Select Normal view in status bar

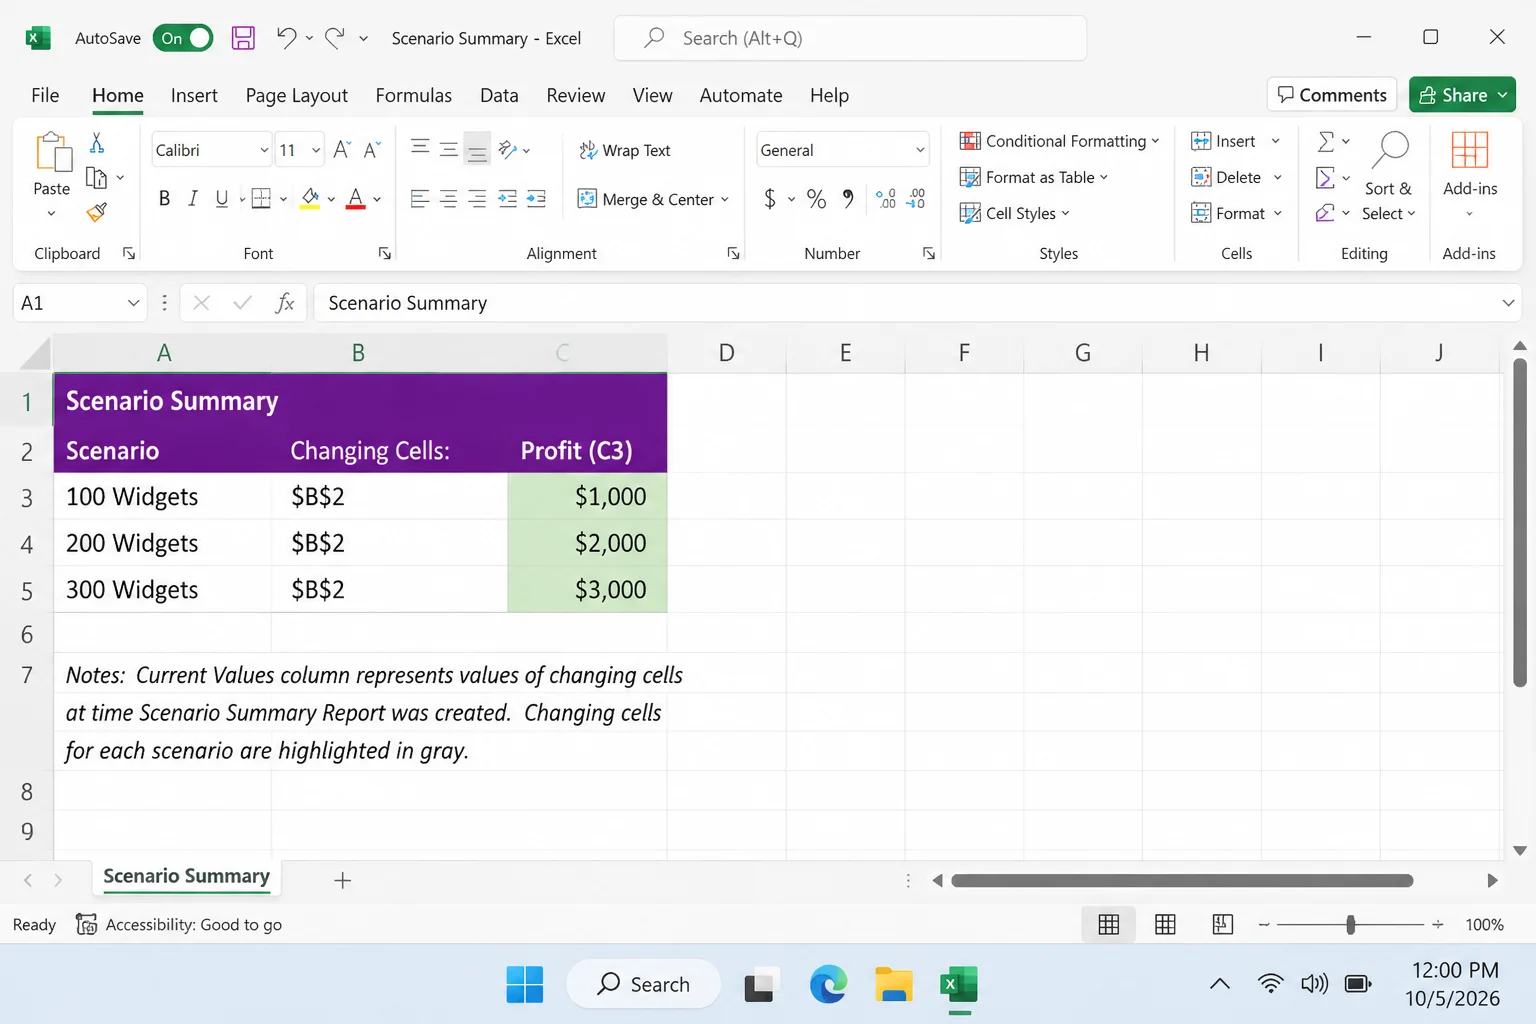point(1108,925)
